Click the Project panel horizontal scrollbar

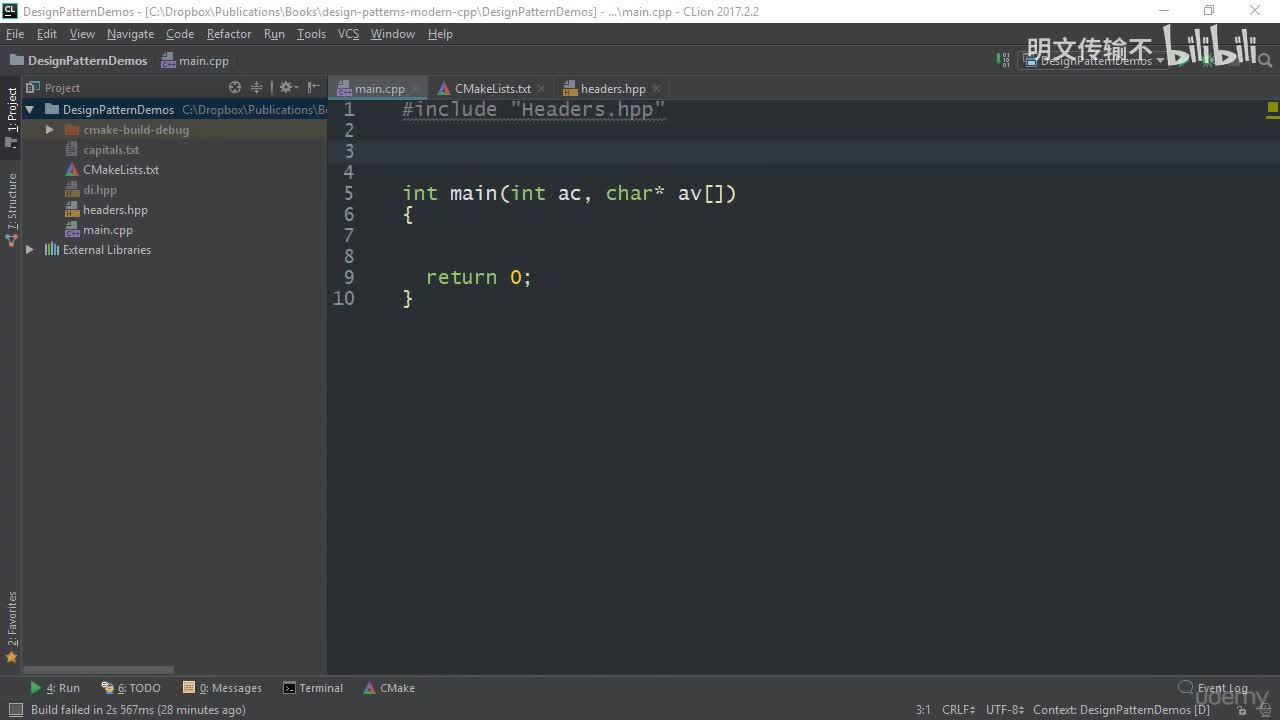point(98,670)
